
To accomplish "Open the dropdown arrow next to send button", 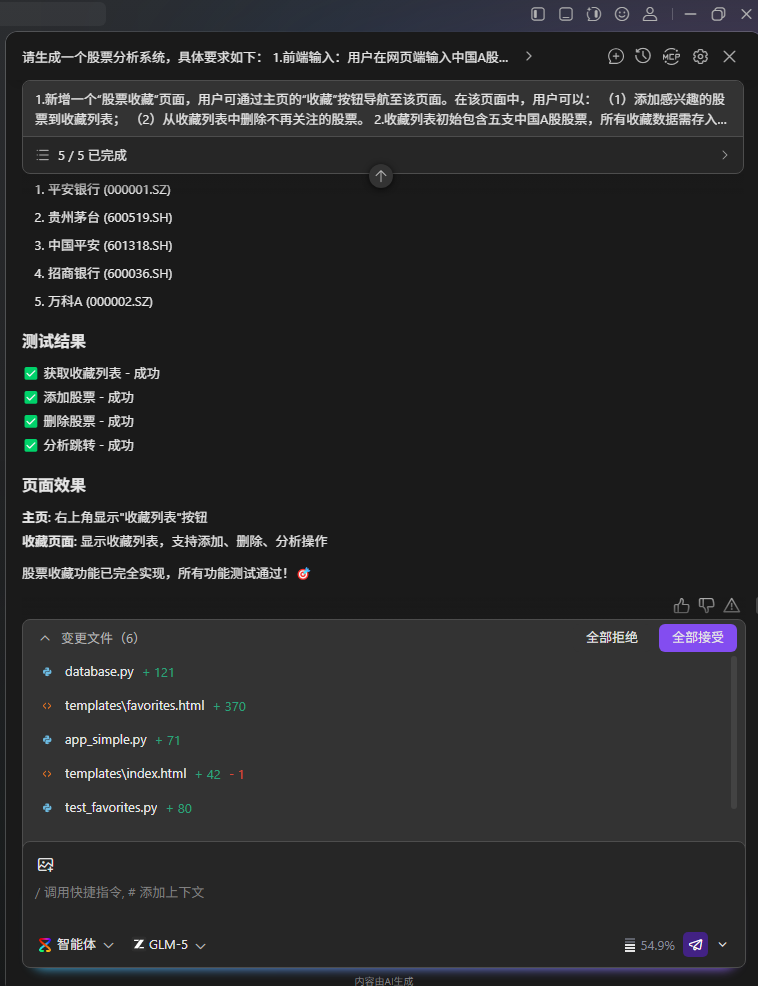I will tap(723, 944).
